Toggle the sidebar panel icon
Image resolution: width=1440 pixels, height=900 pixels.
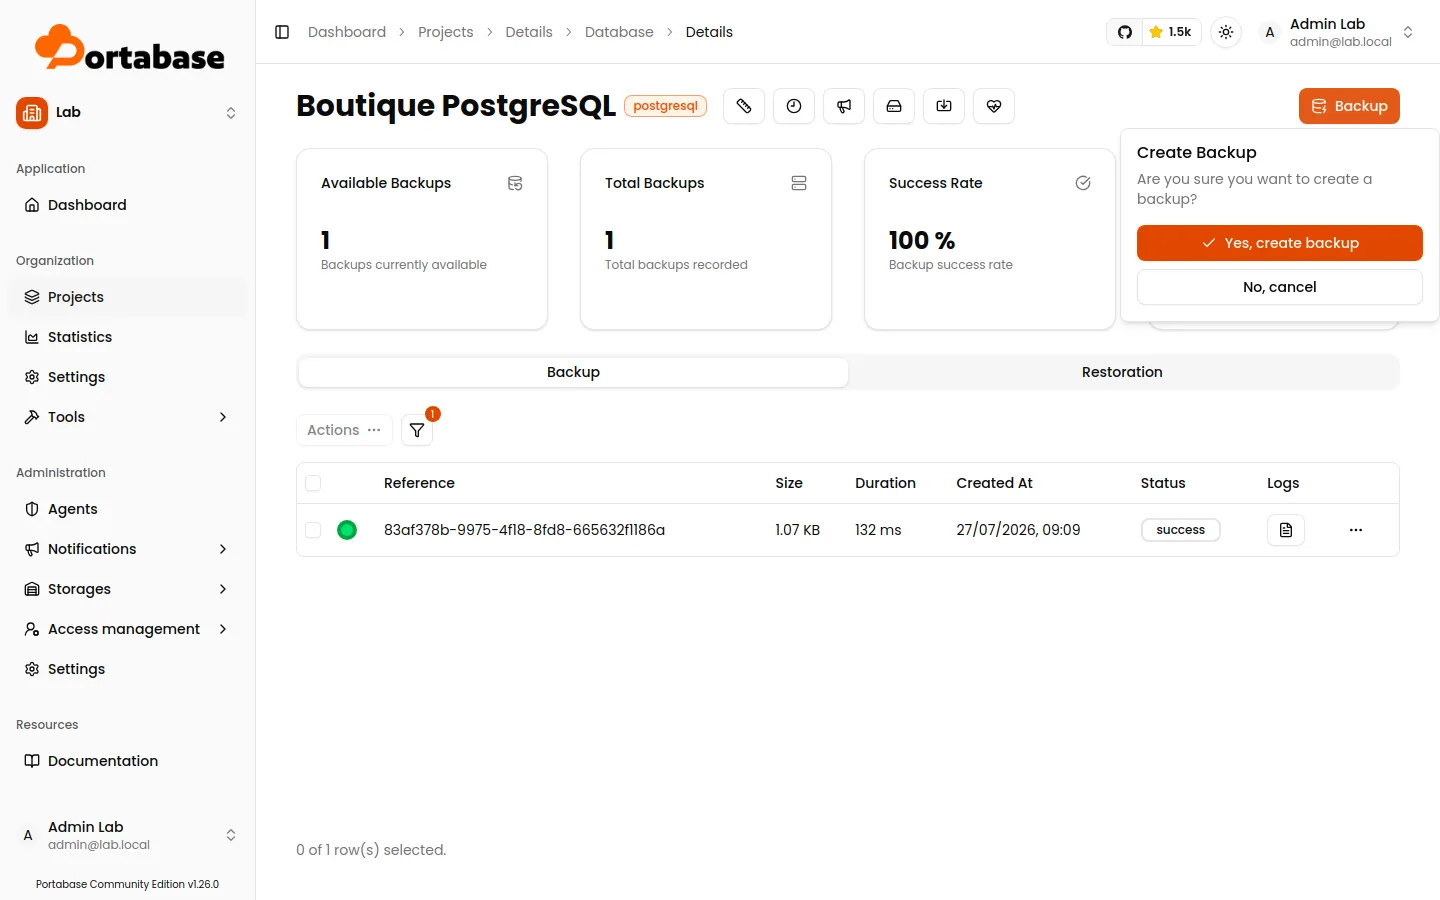tap(282, 32)
